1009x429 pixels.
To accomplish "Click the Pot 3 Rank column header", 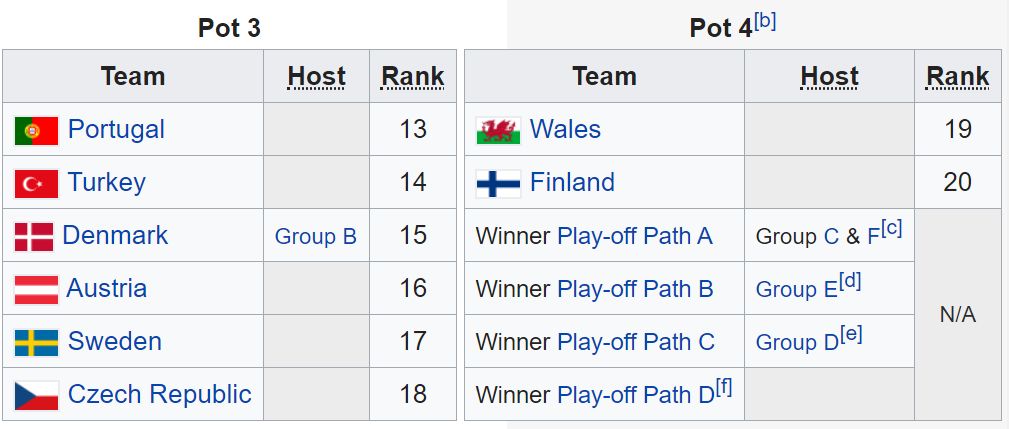I will coord(412,77).
